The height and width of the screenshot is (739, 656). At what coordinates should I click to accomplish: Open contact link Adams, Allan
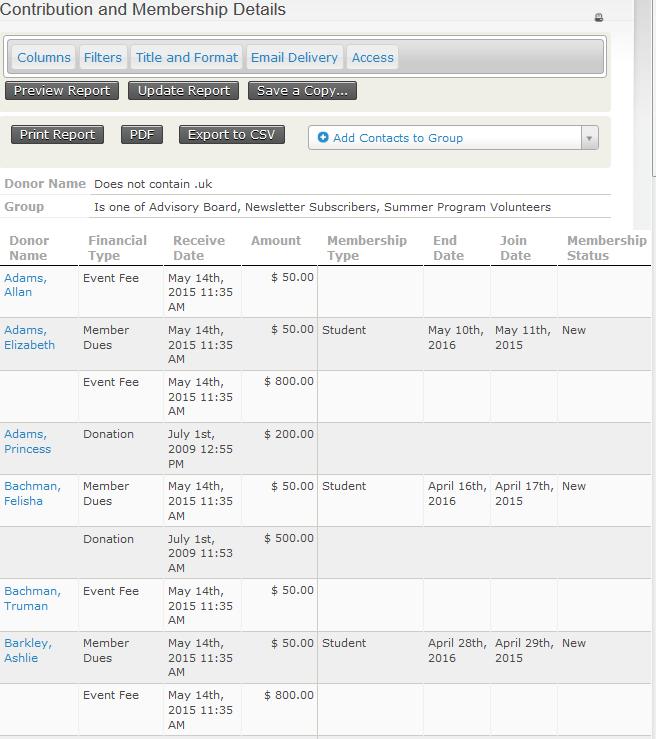click(25, 285)
